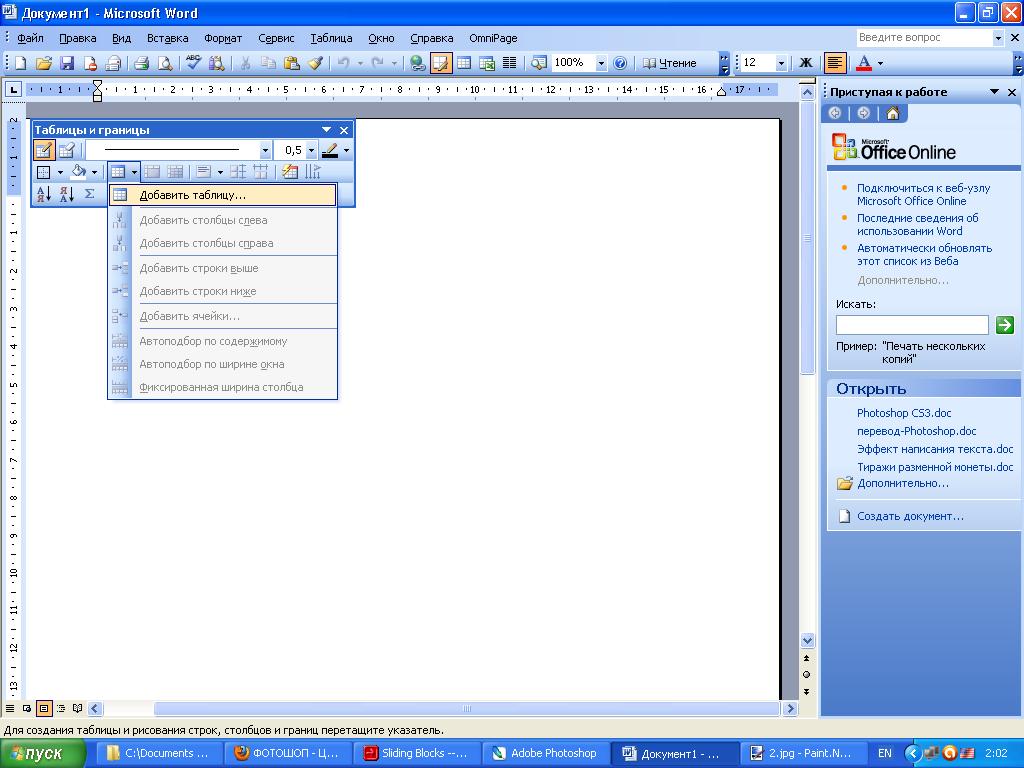Switch to Print Layout view button
Image resolution: width=1024 pixels, height=768 pixels.
(44, 708)
